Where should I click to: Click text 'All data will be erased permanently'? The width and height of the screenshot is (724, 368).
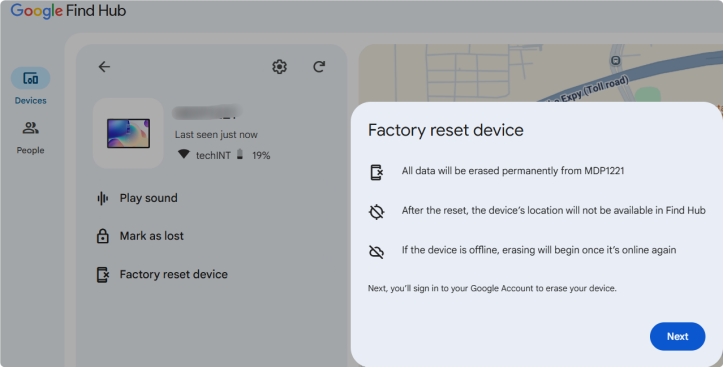[x=513, y=171]
